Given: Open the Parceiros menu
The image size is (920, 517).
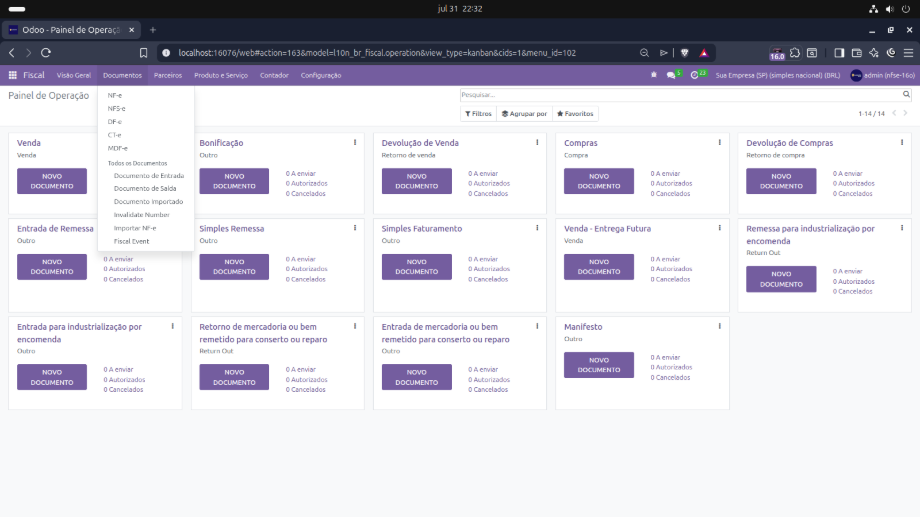Looking at the screenshot, I should pos(168,75).
